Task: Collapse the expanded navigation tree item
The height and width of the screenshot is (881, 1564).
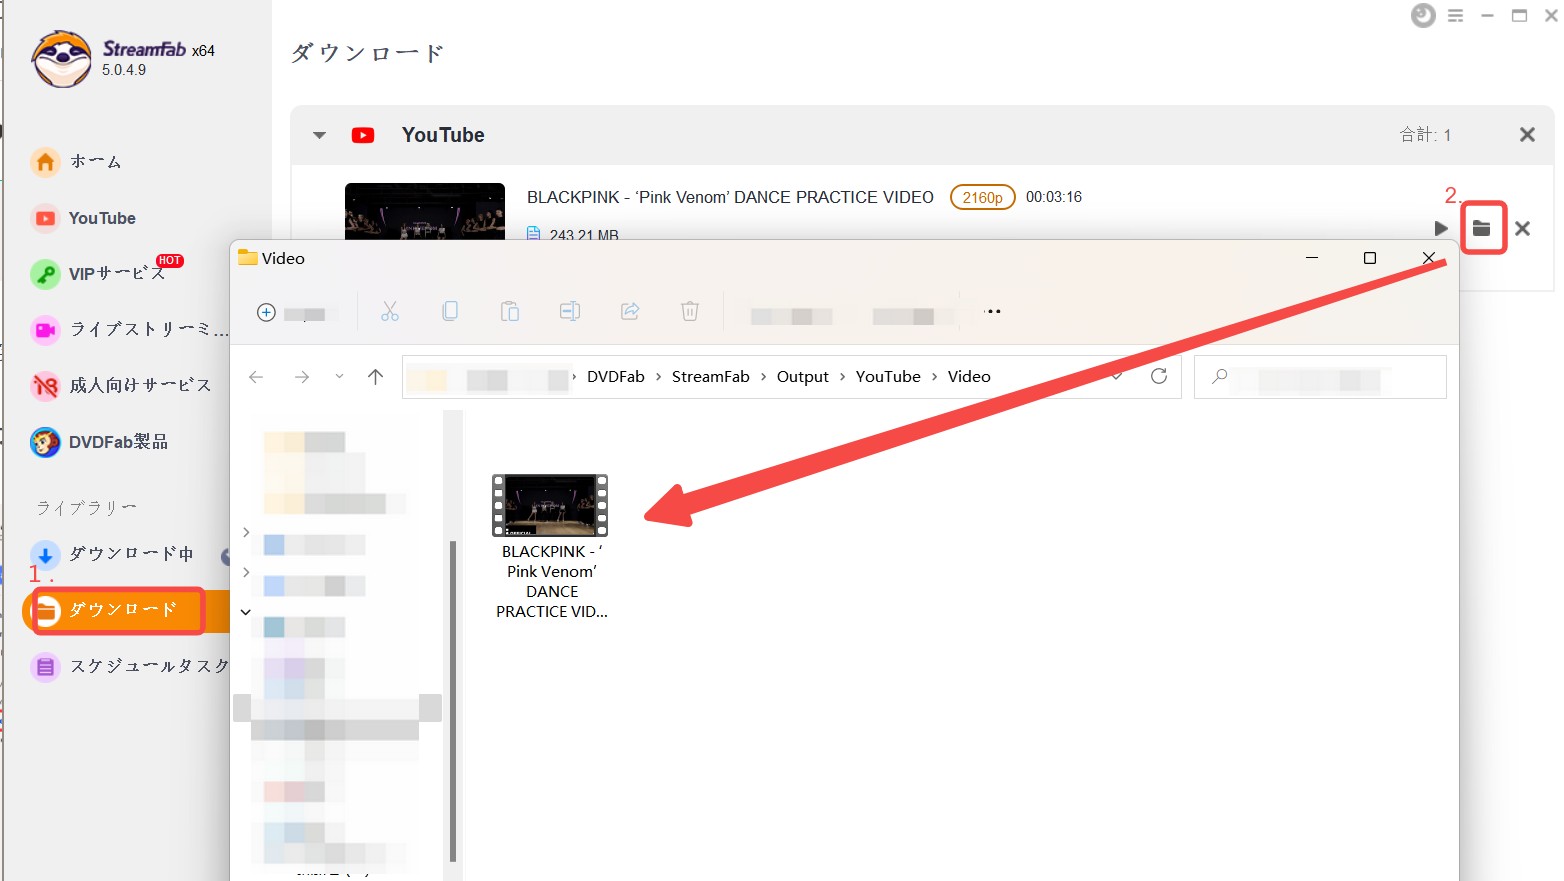Action: click(x=246, y=612)
